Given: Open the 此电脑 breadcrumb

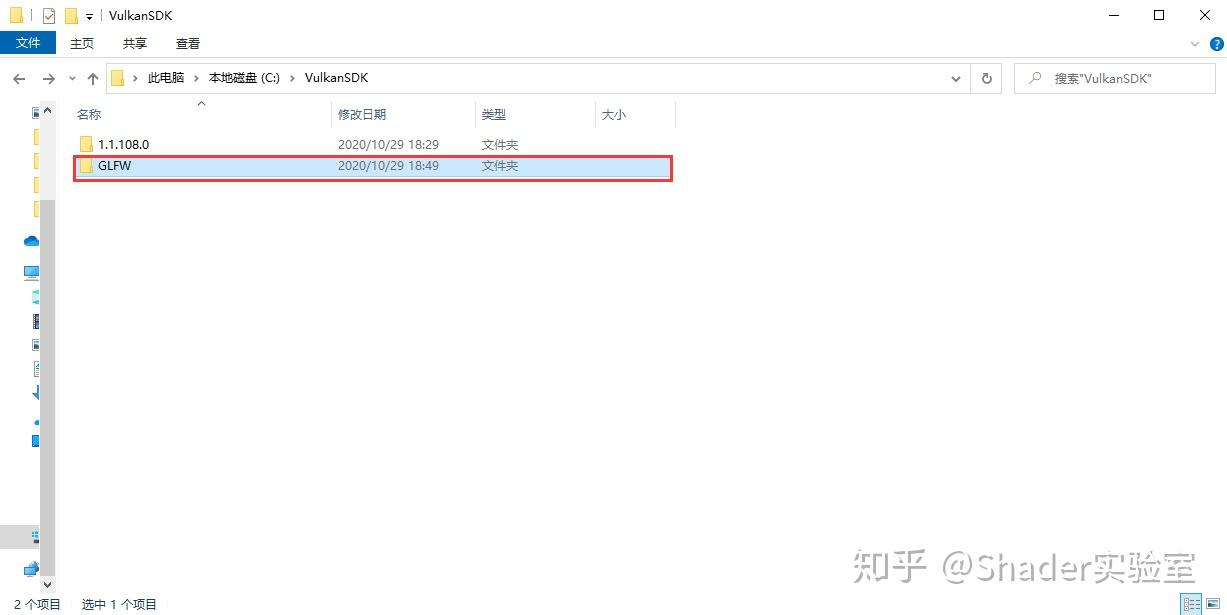Looking at the screenshot, I should point(166,78).
